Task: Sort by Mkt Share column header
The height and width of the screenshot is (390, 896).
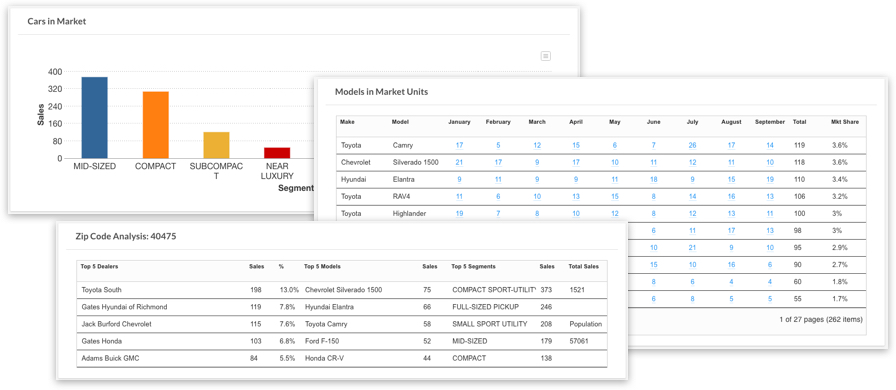Action: pyautogui.click(x=845, y=122)
